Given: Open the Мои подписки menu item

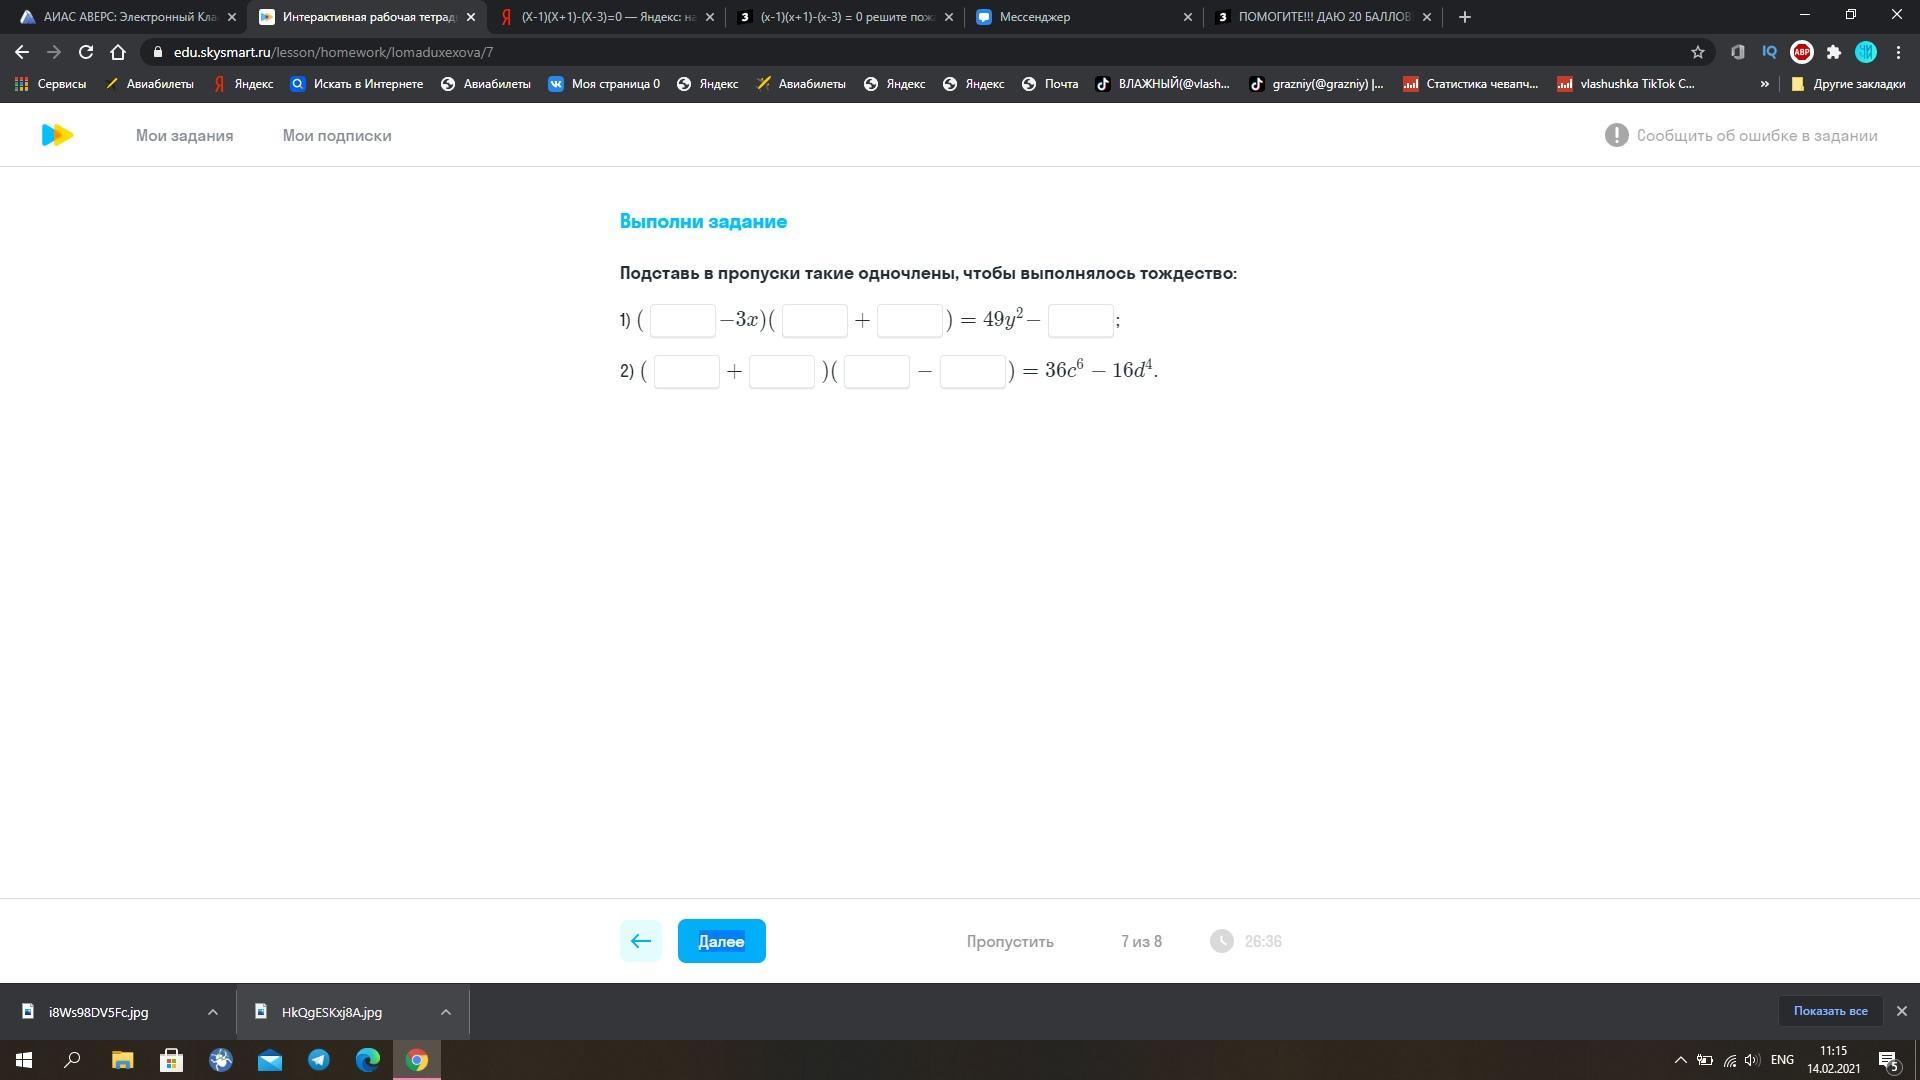Looking at the screenshot, I should coord(336,135).
